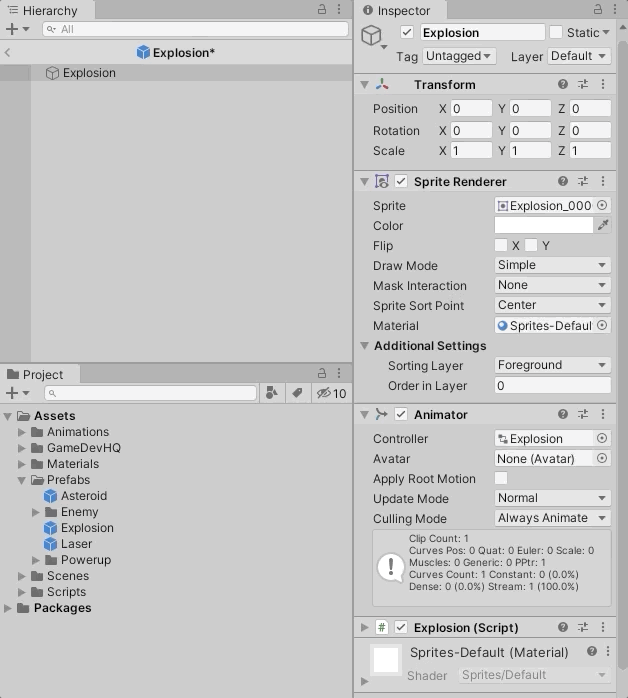The height and width of the screenshot is (698, 628).
Task: Open Inspector panel three-dot menu
Action: tap(615, 9)
